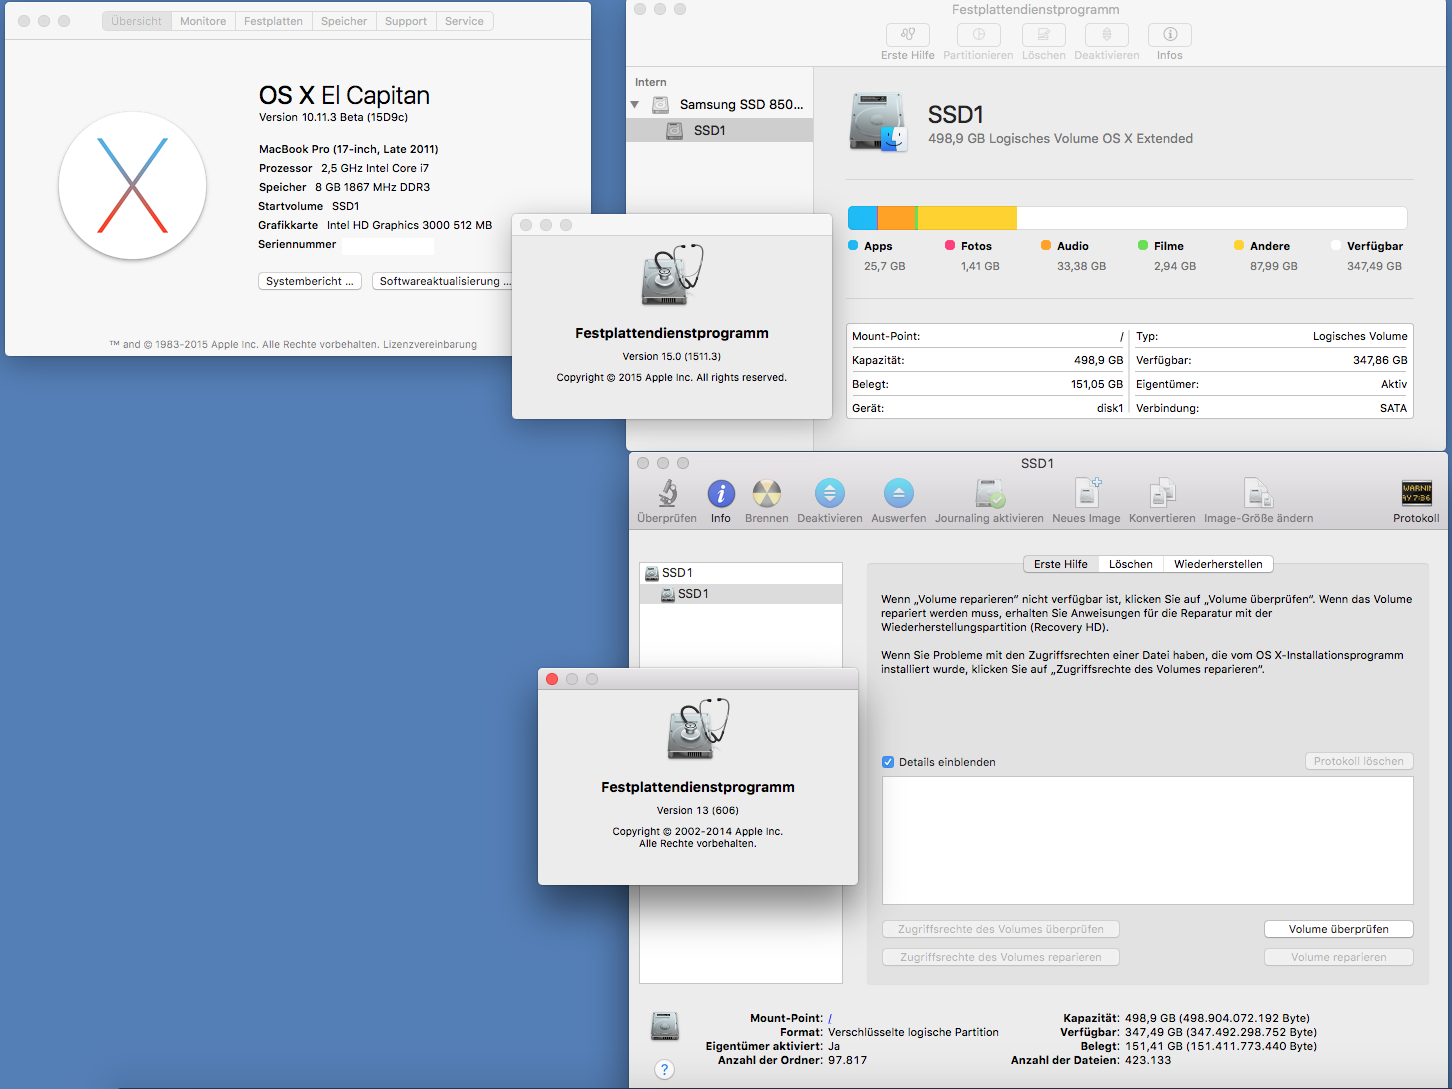The width and height of the screenshot is (1452, 1089).
Task: Click the Konvertieren icon
Action: click(1162, 493)
